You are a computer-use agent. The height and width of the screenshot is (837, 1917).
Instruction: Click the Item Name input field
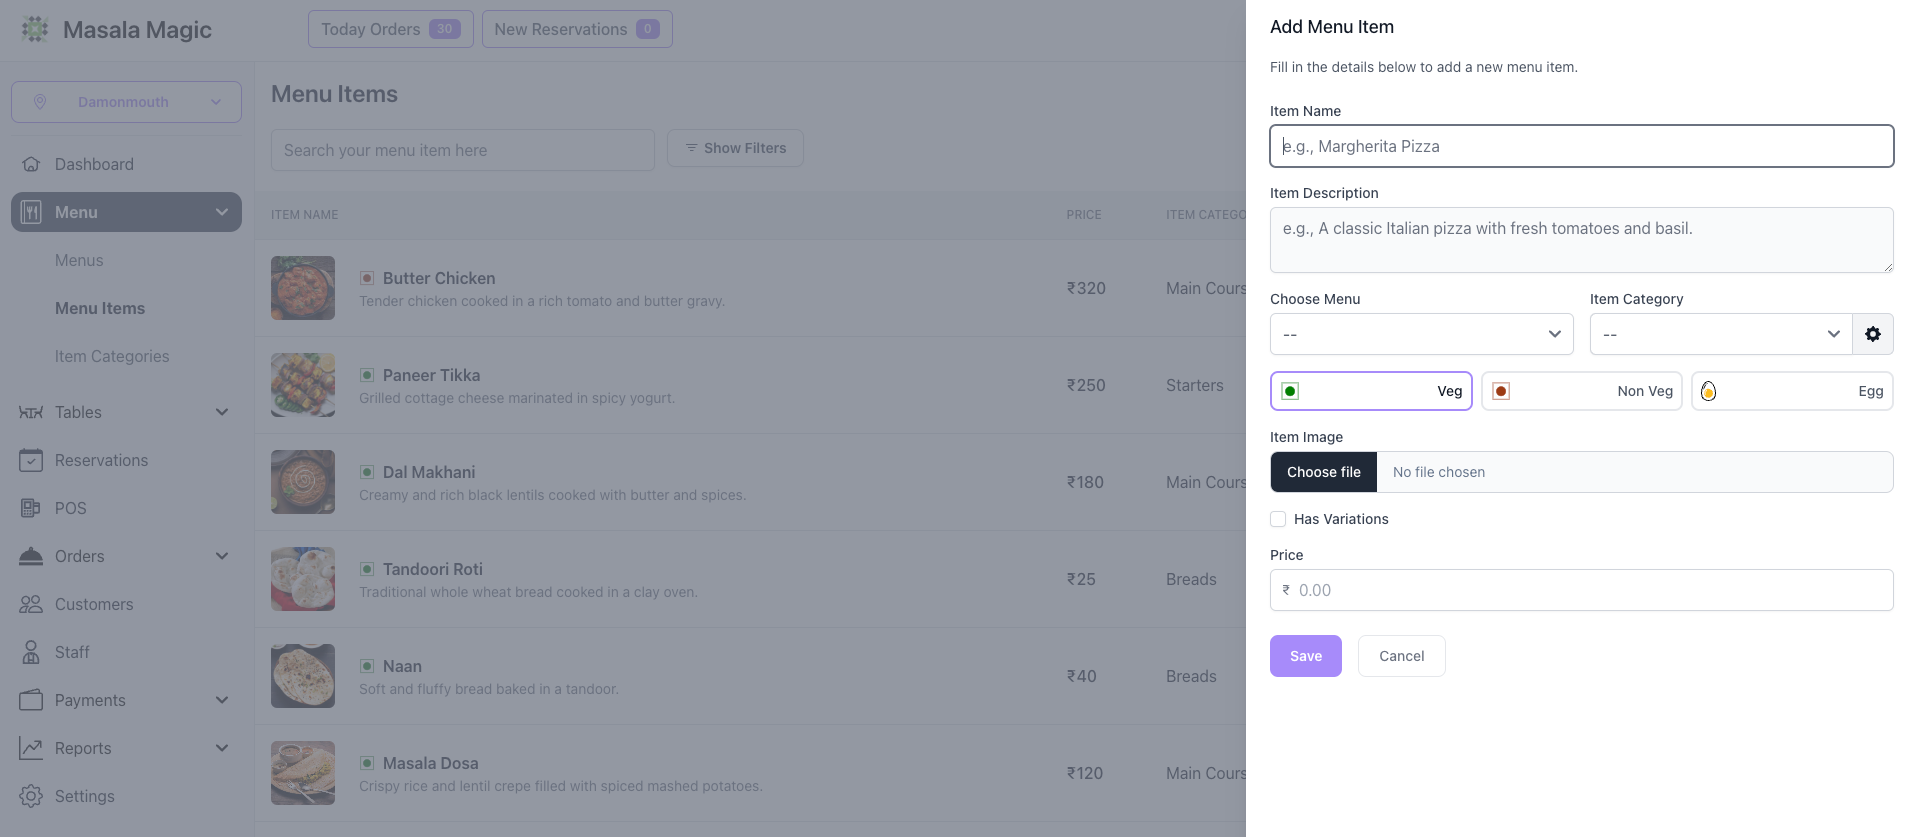point(1581,146)
